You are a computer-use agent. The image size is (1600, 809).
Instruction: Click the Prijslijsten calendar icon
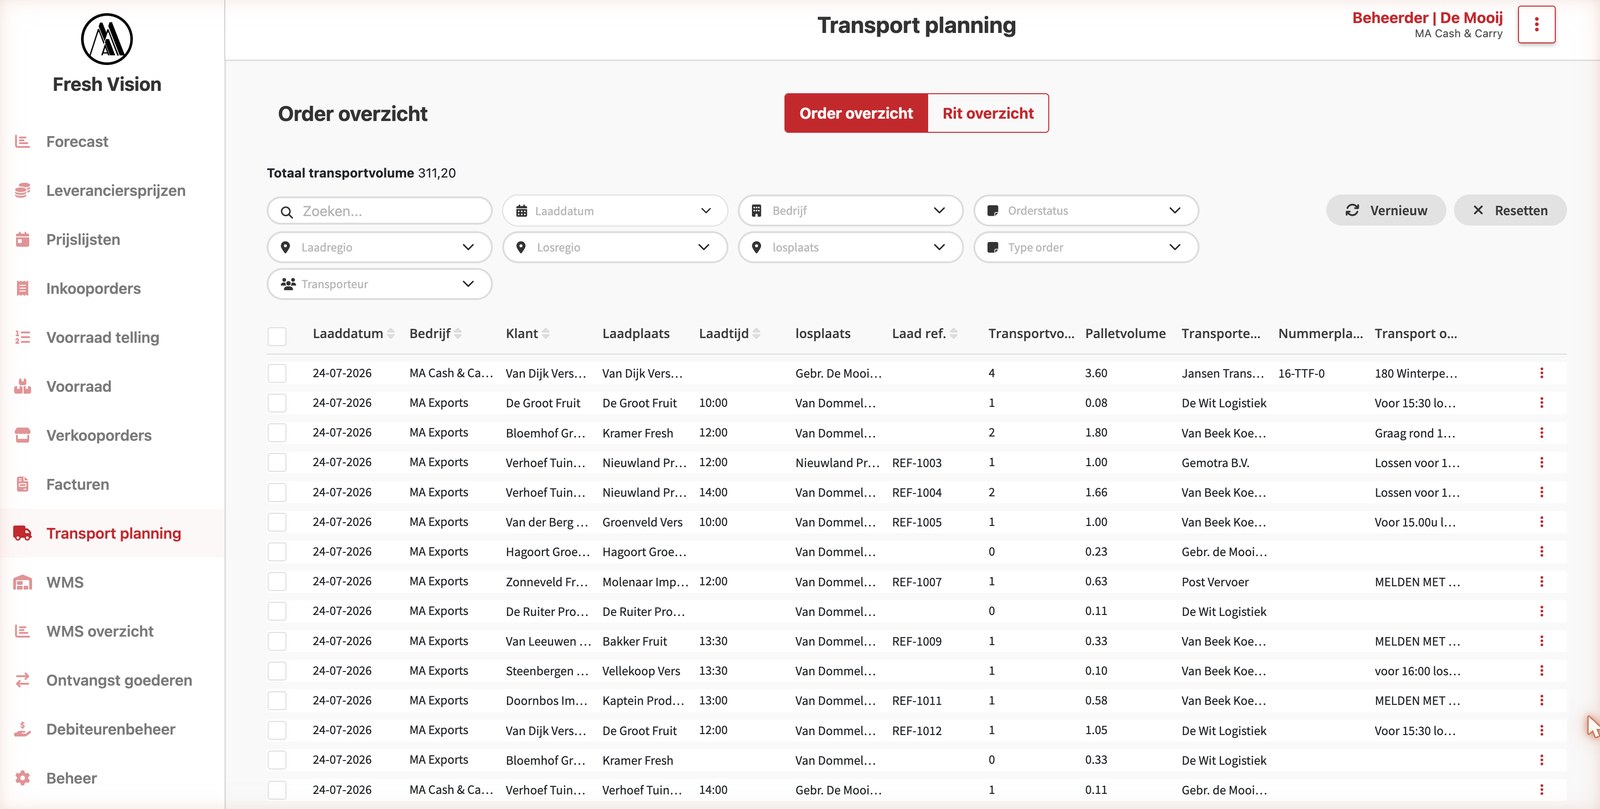[22, 240]
